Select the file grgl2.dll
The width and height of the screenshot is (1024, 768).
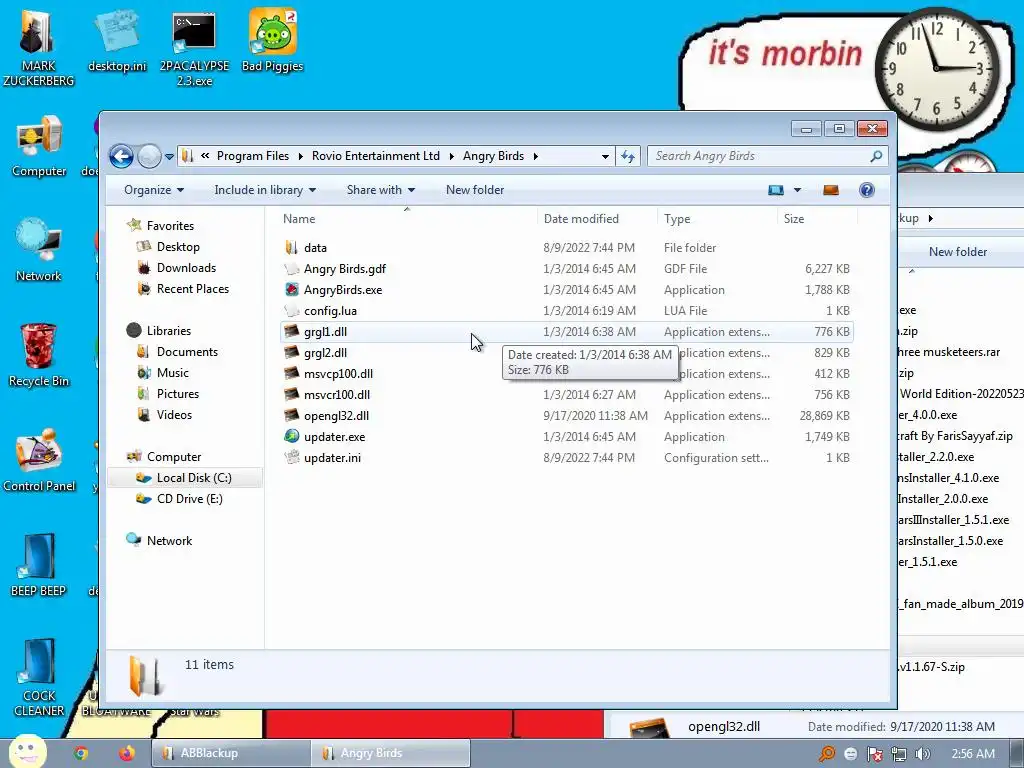coord(325,353)
